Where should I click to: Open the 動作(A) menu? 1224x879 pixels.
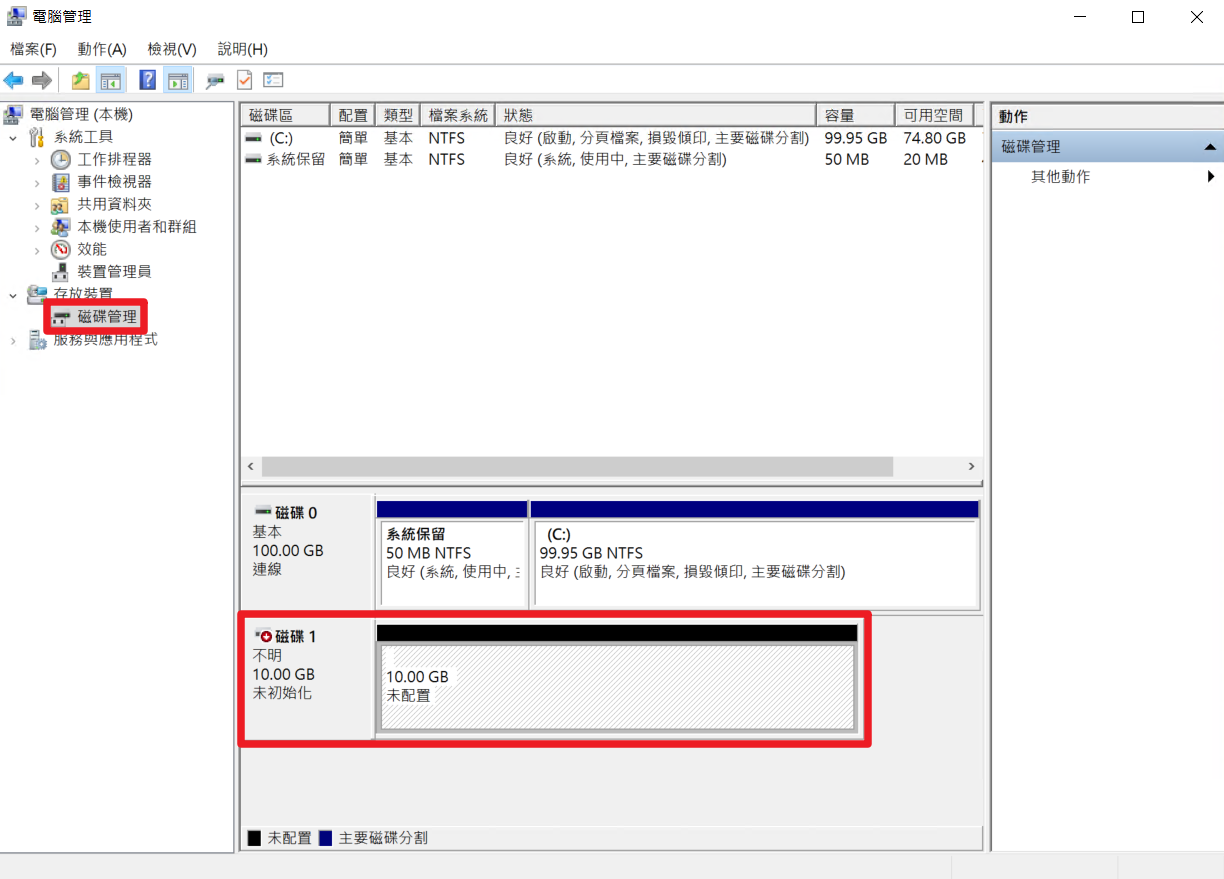(x=102, y=49)
